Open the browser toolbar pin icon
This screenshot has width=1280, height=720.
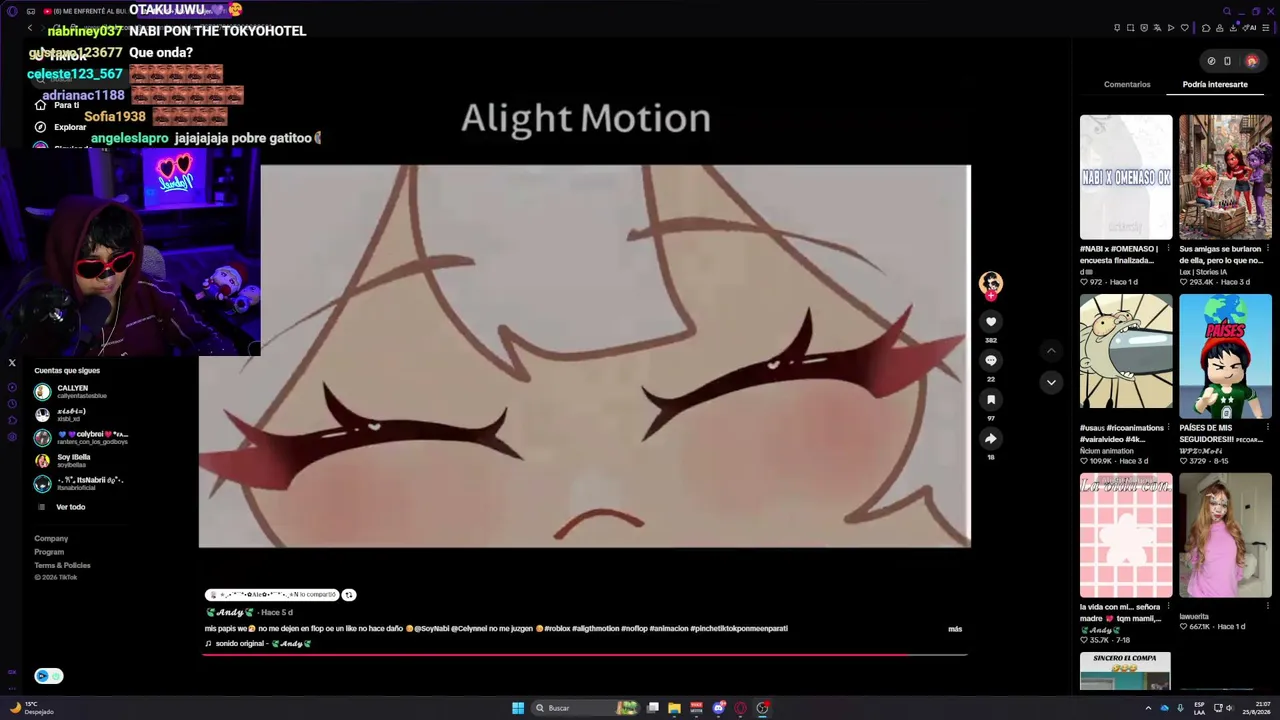coord(1117,28)
